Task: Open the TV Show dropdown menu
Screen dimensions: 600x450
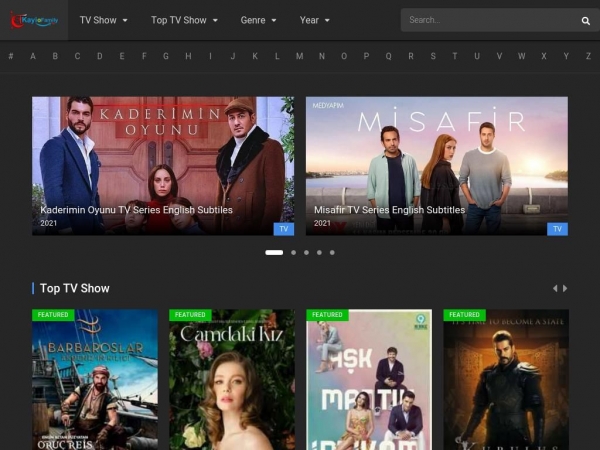Action: click(x=103, y=20)
